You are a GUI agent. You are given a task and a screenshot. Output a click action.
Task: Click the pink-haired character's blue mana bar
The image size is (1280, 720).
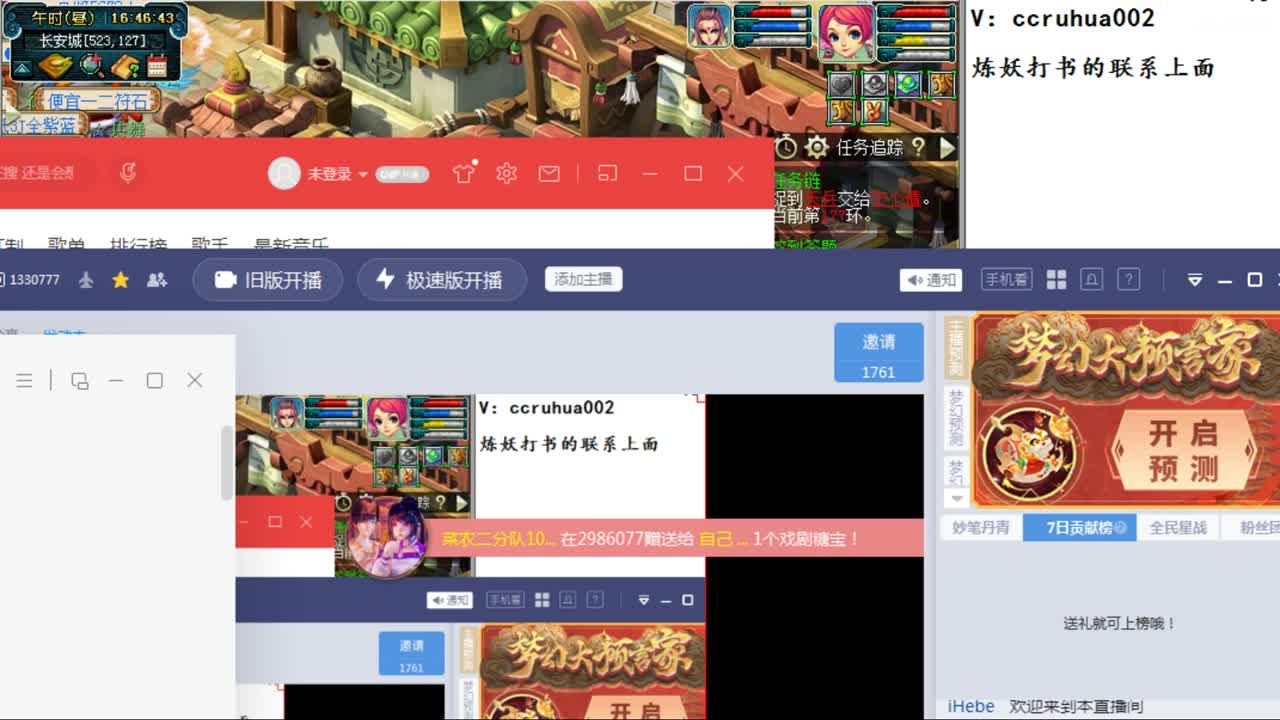(916, 27)
